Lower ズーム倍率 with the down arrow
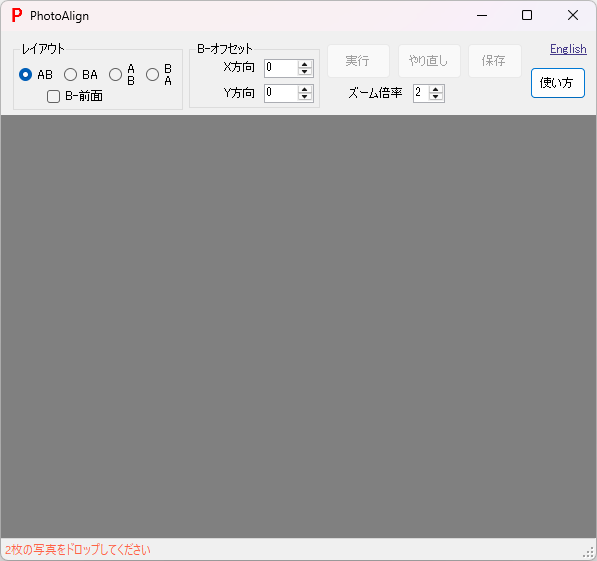Viewport: 597px width, 561px height. [x=436, y=97]
